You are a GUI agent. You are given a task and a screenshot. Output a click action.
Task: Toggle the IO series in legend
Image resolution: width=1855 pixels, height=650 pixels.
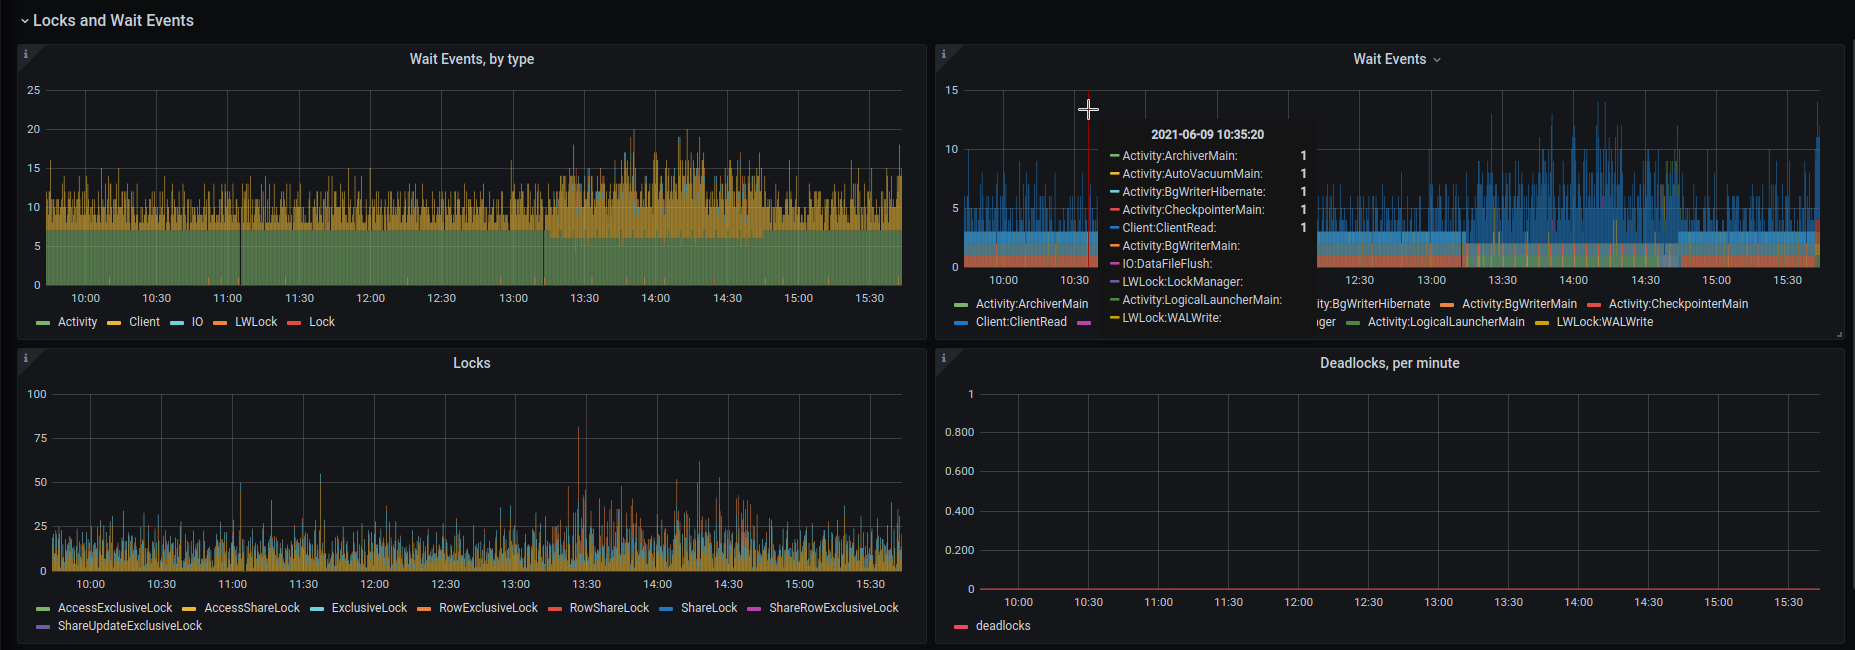click(197, 322)
